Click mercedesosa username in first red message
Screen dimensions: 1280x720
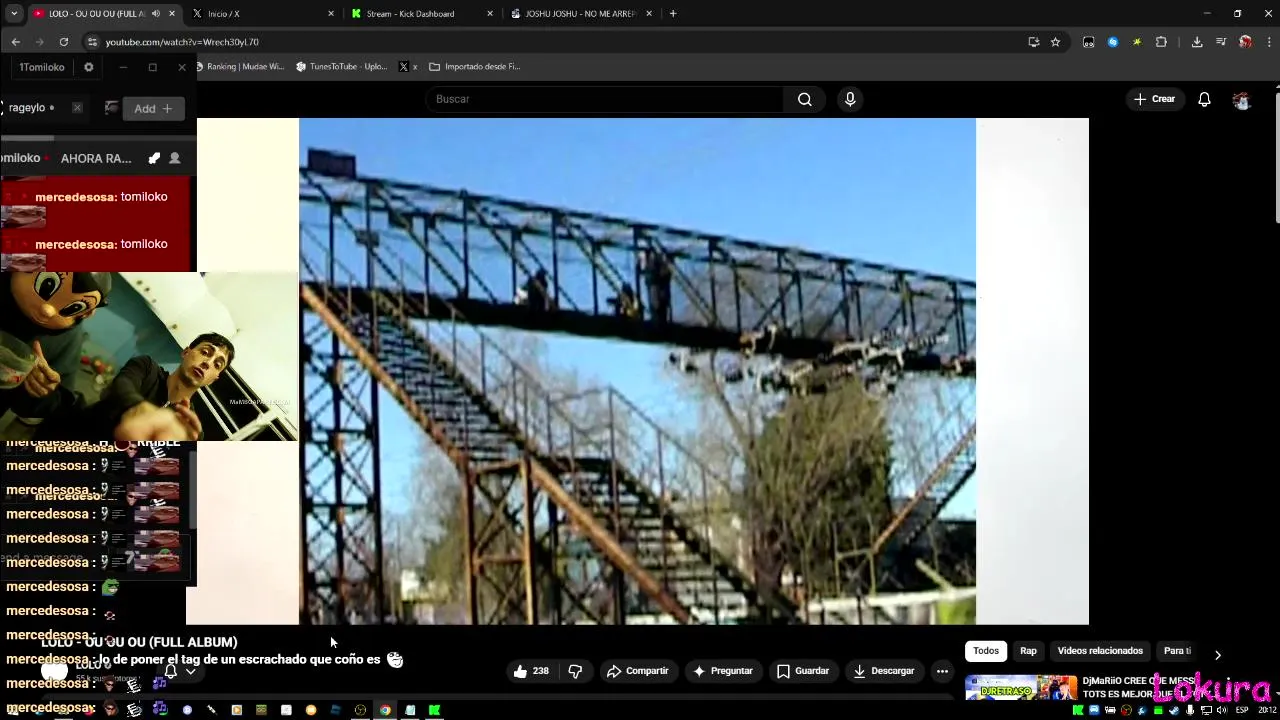pyautogui.click(x=76, y=197)
